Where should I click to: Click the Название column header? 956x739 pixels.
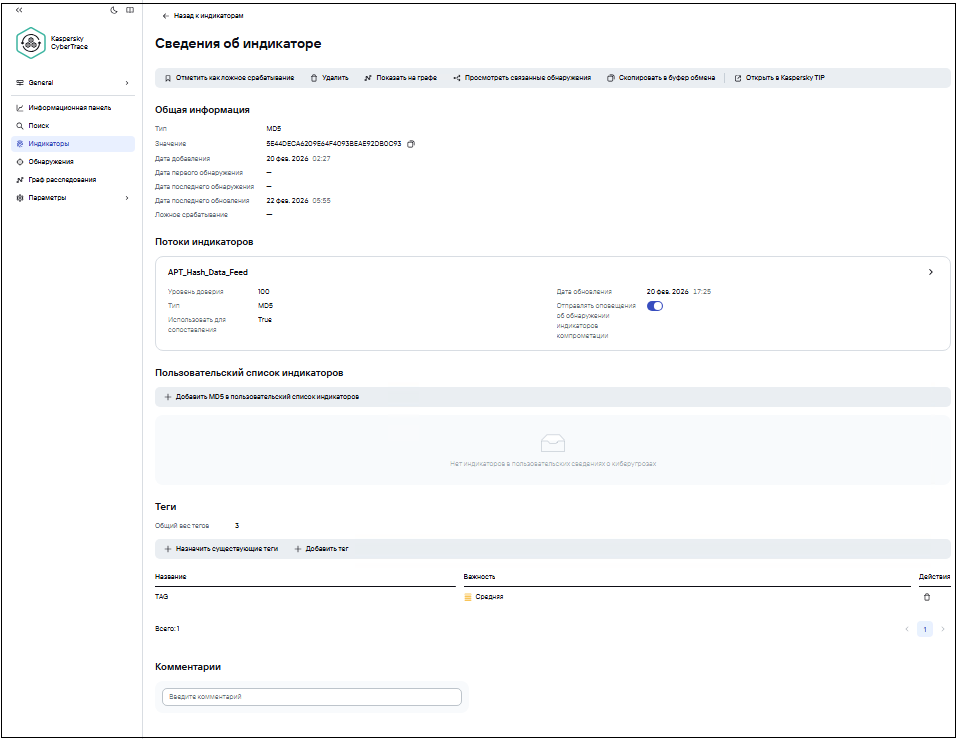[171, 577]
